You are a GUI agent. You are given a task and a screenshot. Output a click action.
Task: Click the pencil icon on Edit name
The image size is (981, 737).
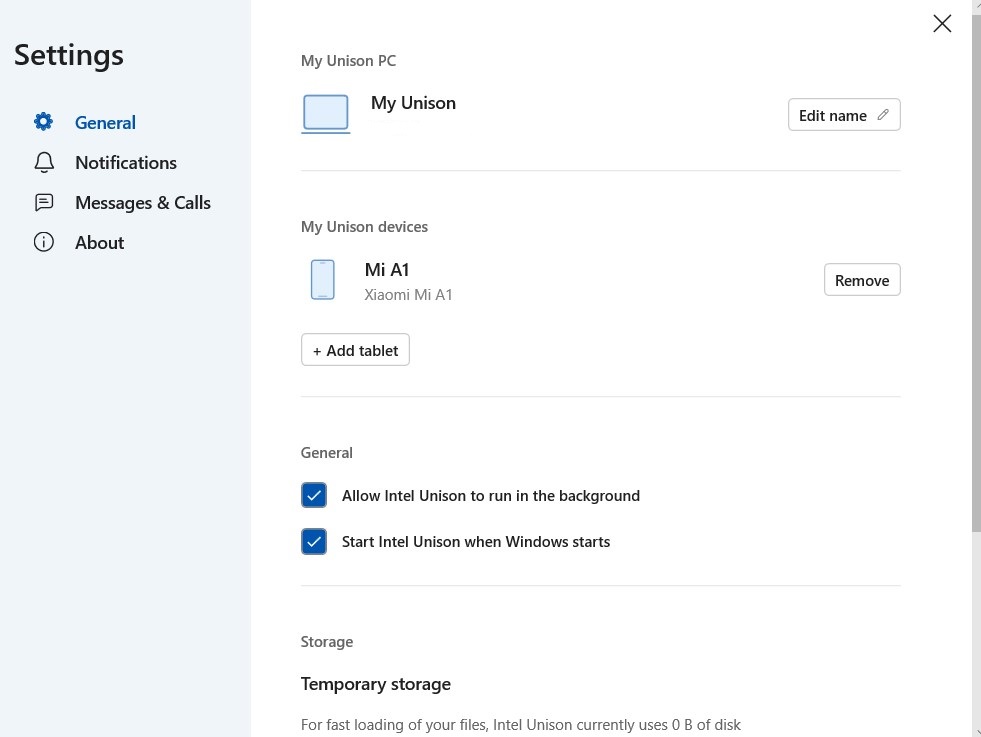(x=883, y=115)
